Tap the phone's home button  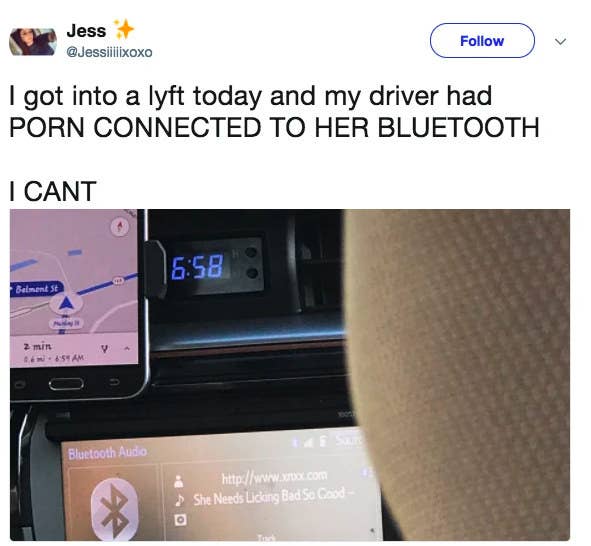(x=66, y=384)
